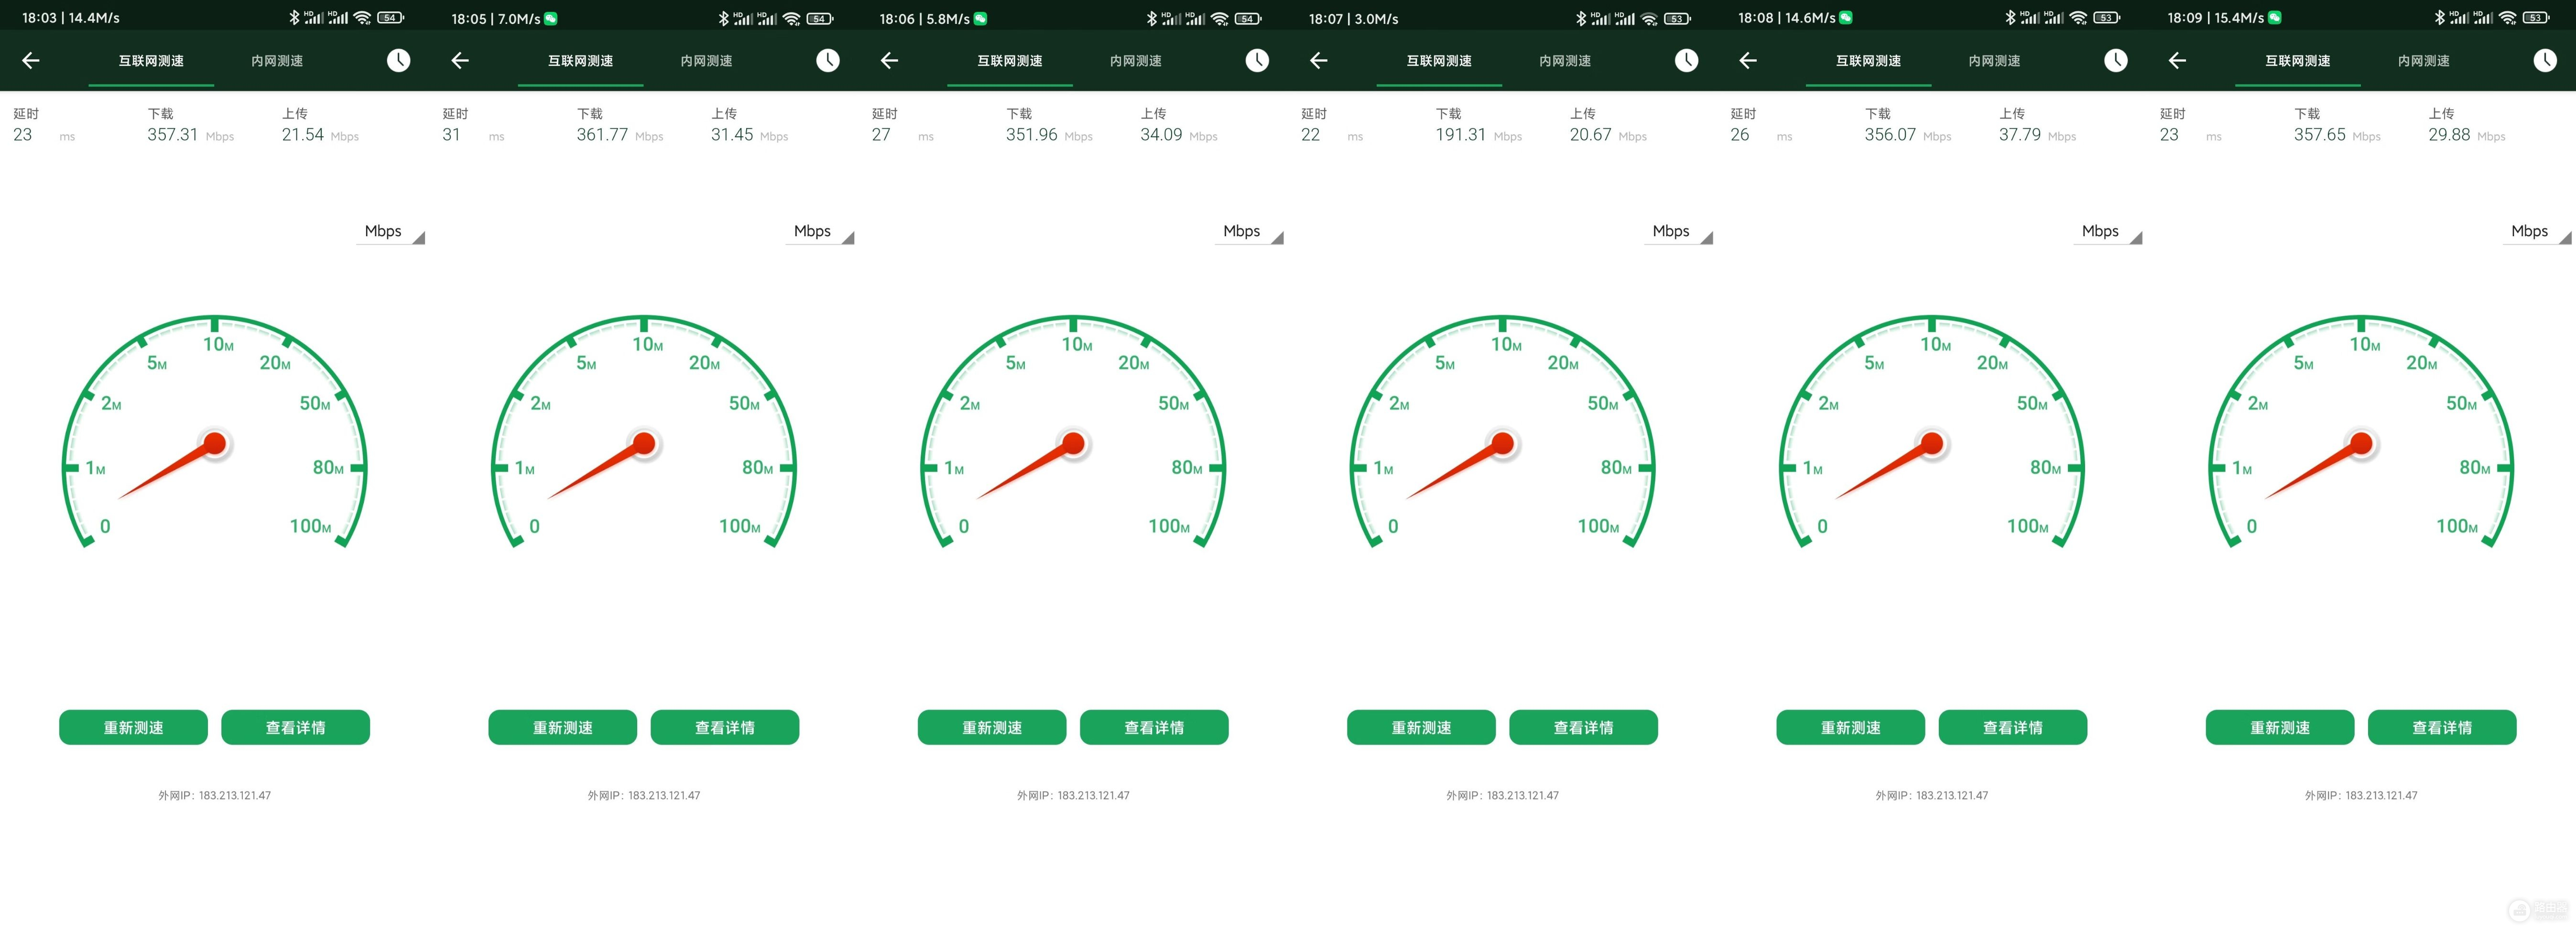Tap latency value 31 ms
This screenshot has width=2576, height=930.
pos(473,135)
